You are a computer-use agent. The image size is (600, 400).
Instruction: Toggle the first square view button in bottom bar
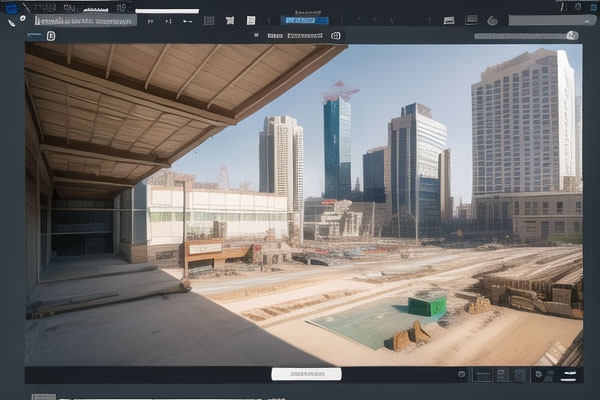click(x=482, y=375)
